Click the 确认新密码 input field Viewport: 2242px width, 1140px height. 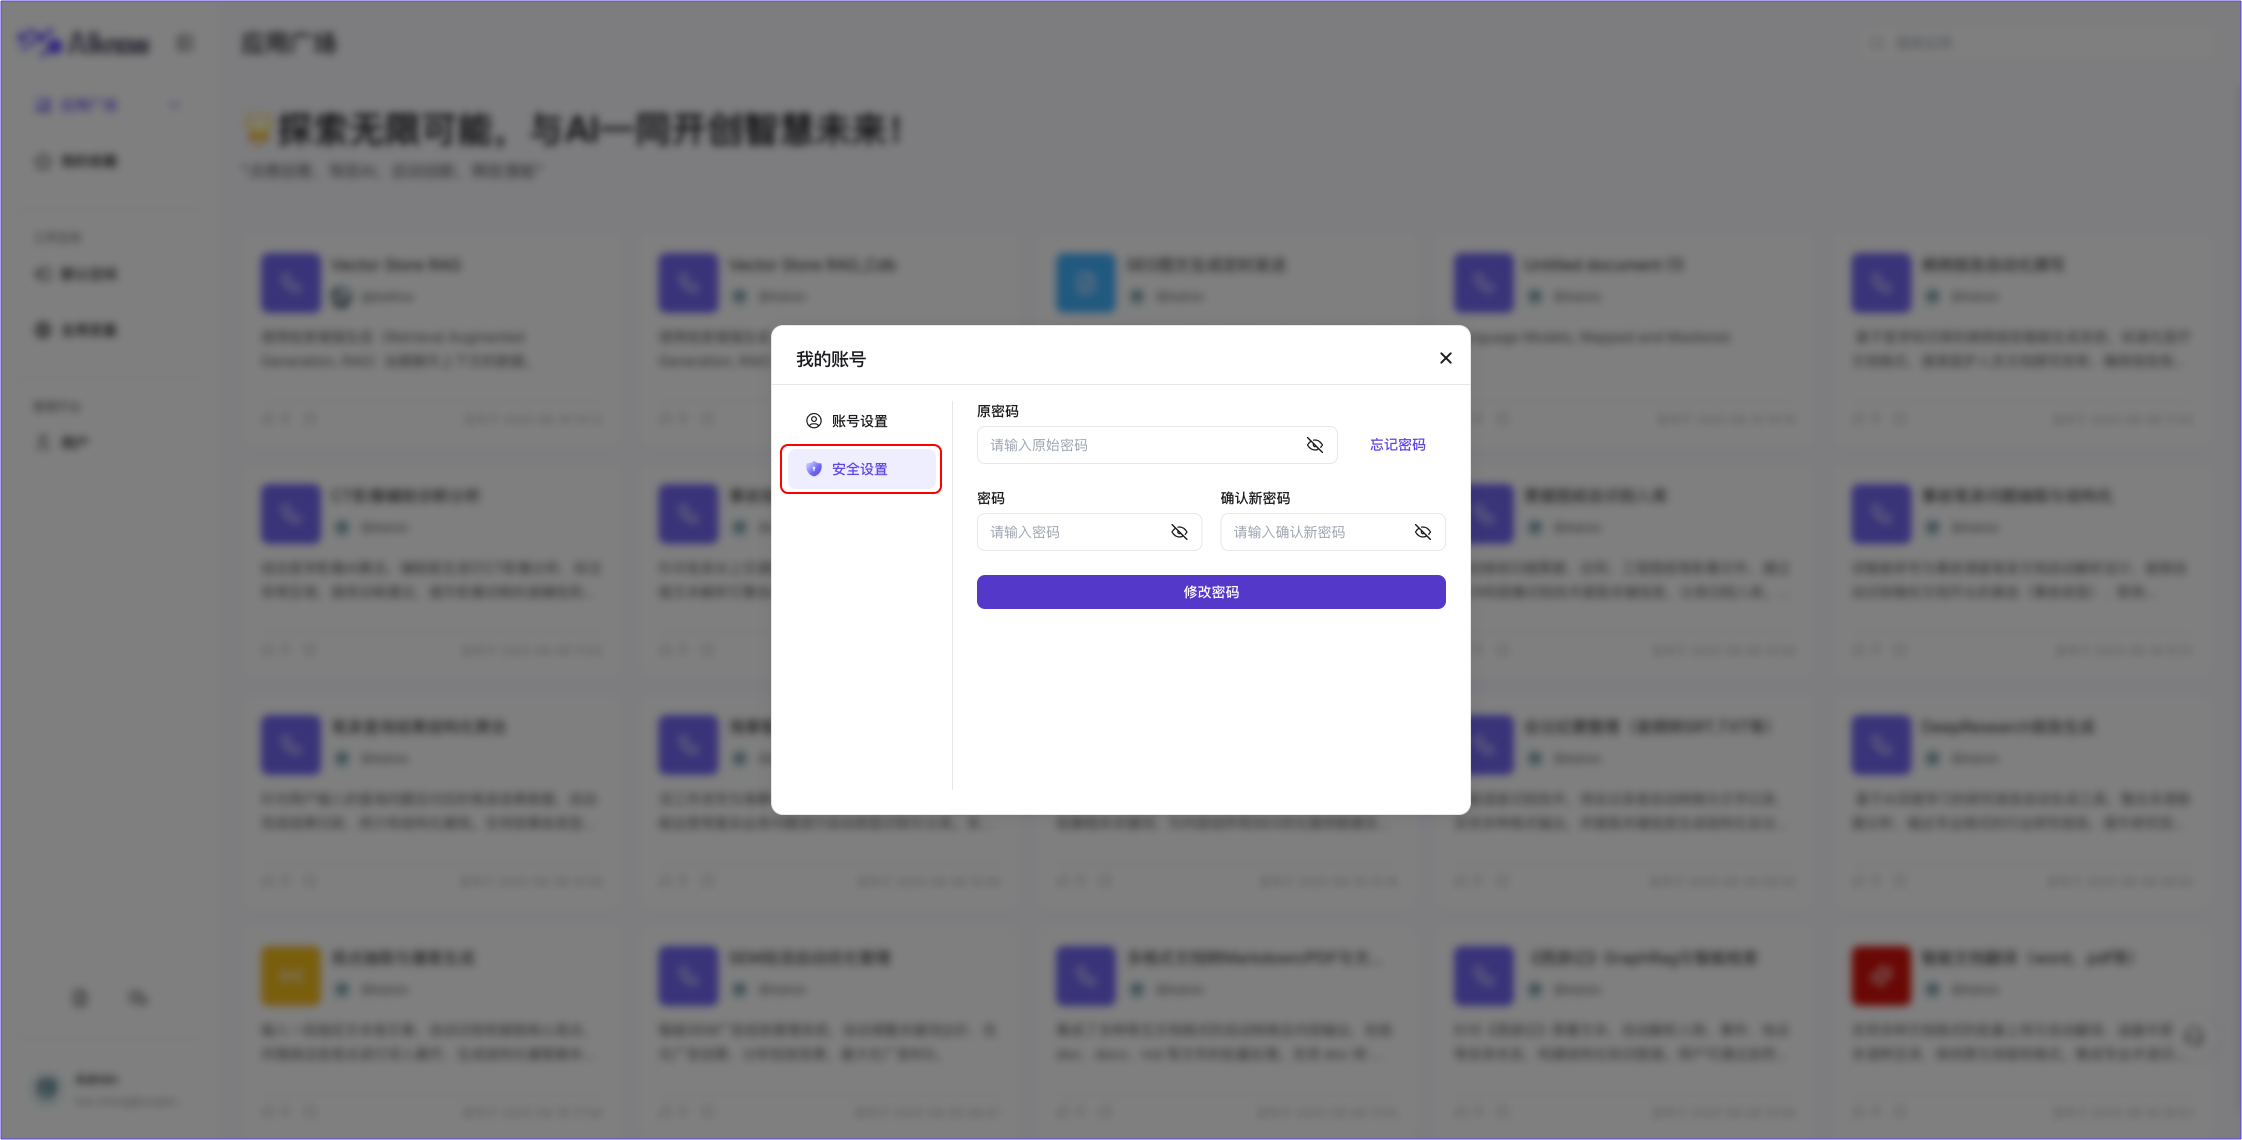[1310, 532]
